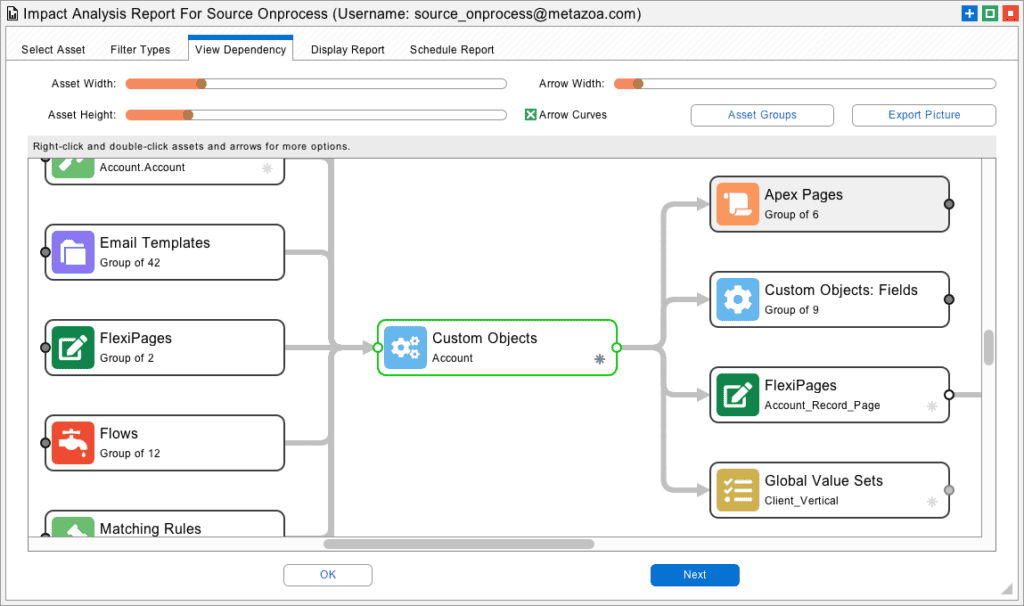This screenshot has height=606, width=1024.
Task: Click the Email Templates folder icon
Action: (72, 252)
